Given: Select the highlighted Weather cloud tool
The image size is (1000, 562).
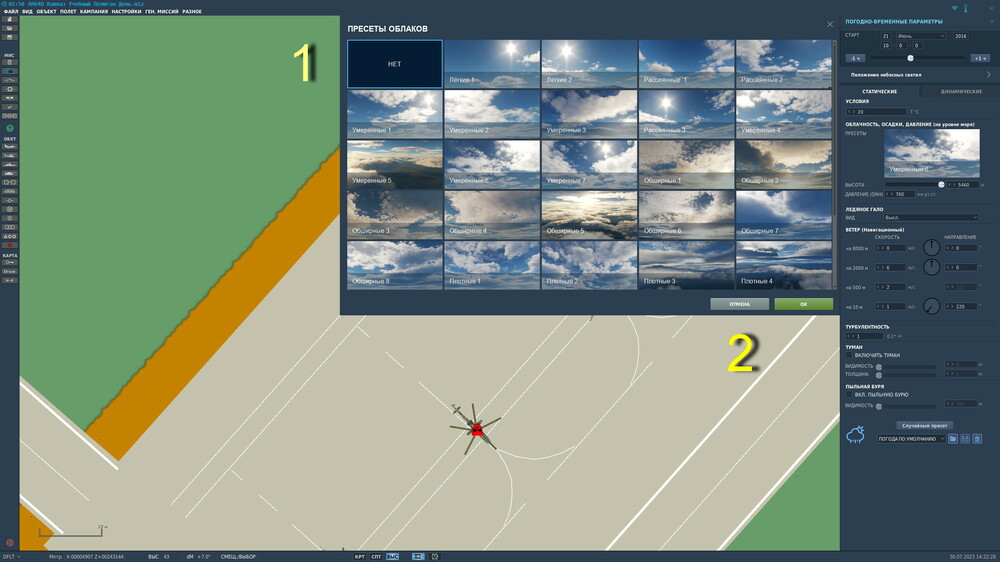Looking at the screenshot, I should tap(10, 71).
